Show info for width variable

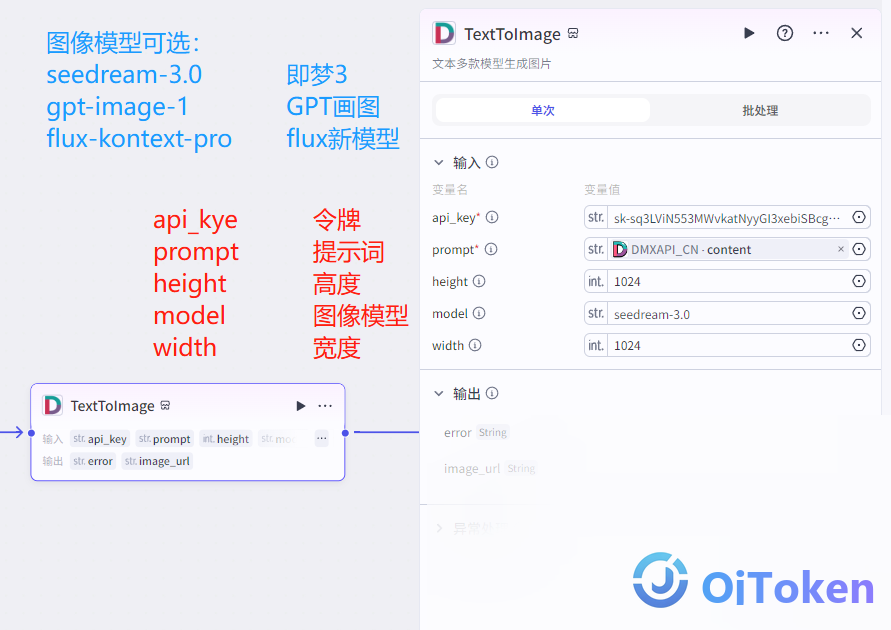pos(475,345)
